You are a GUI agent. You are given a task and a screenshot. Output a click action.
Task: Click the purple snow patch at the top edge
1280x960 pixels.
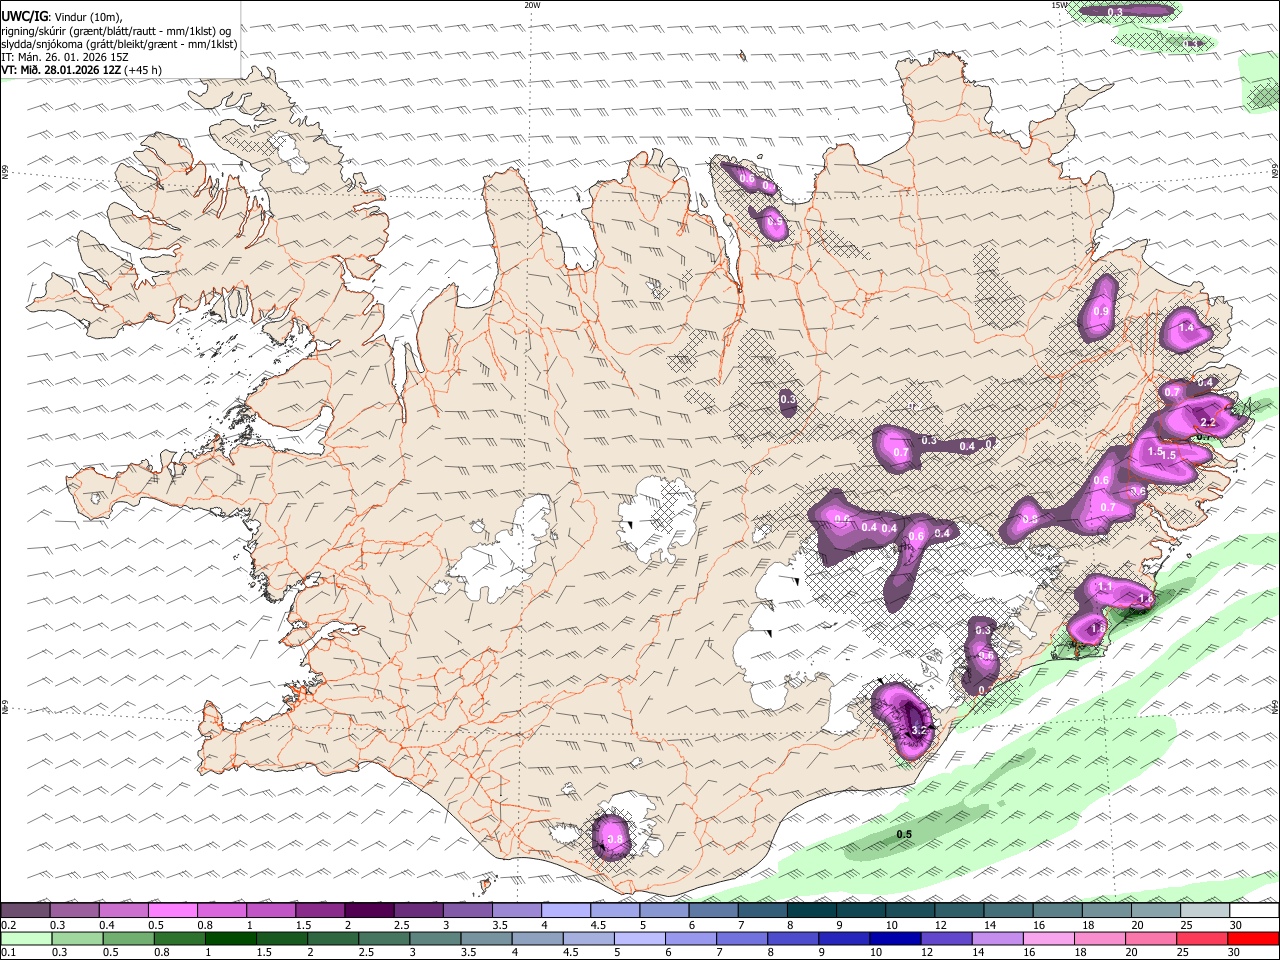[x=1125, y=11]
